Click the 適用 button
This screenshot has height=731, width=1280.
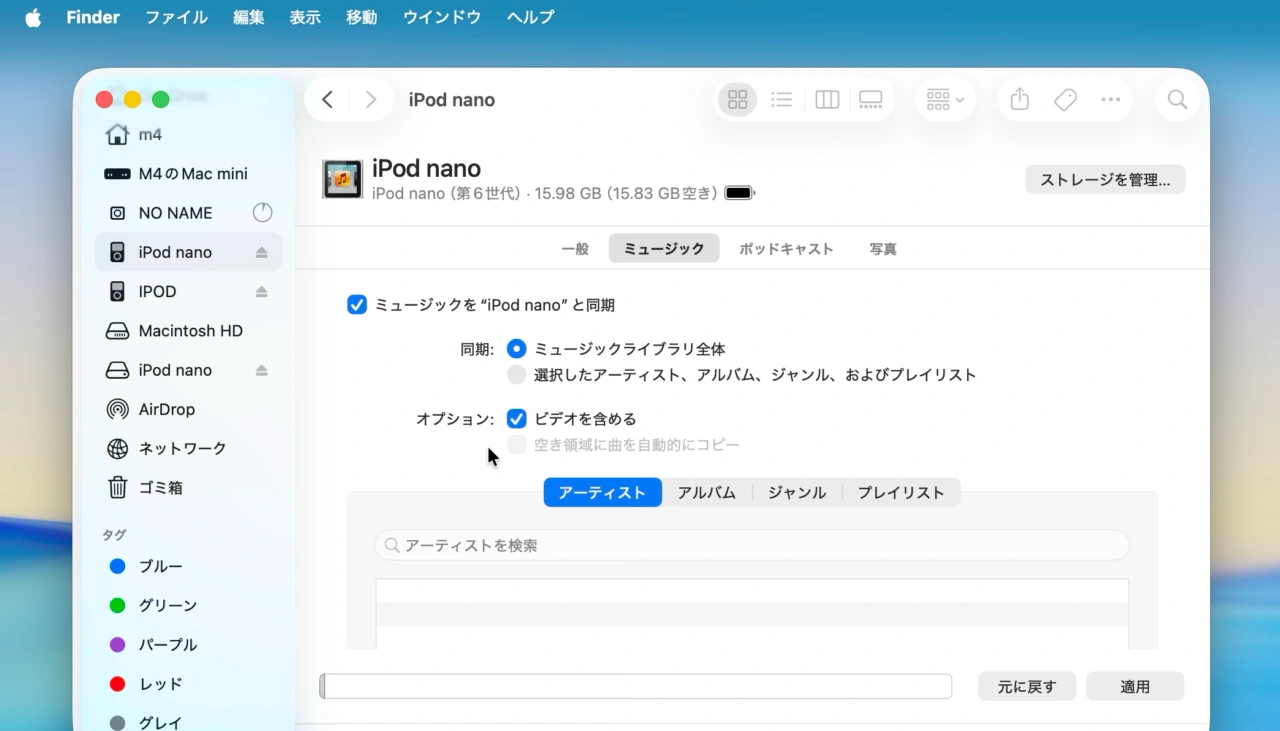tap(1135, 687)
